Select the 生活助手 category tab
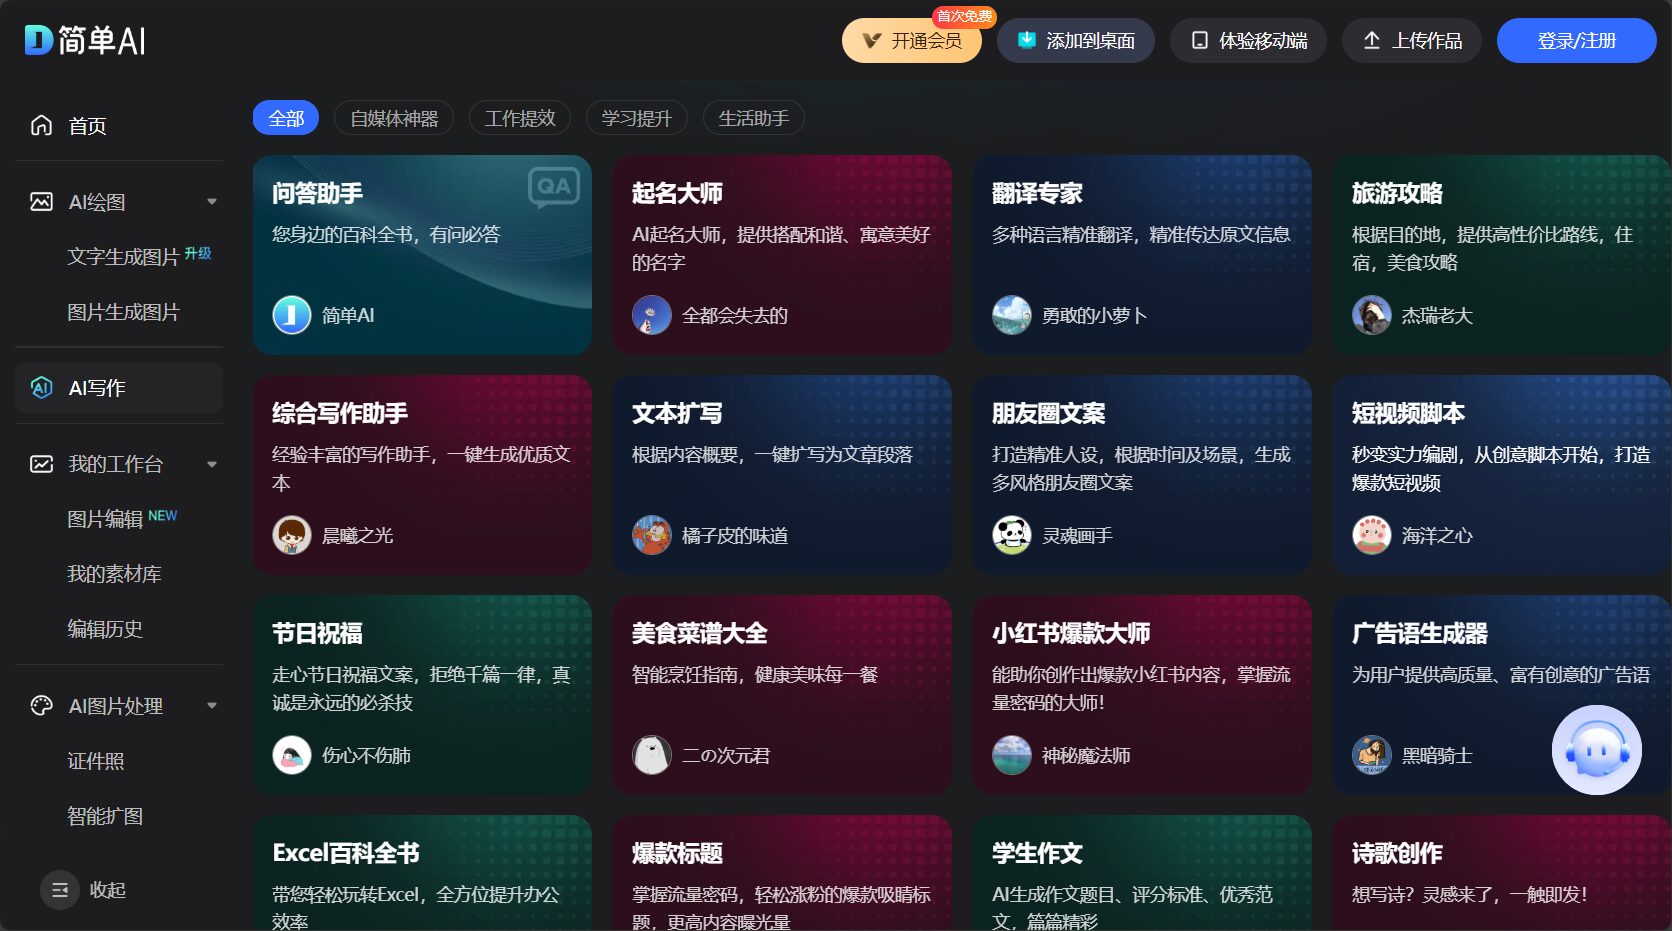 pos(754,118)
